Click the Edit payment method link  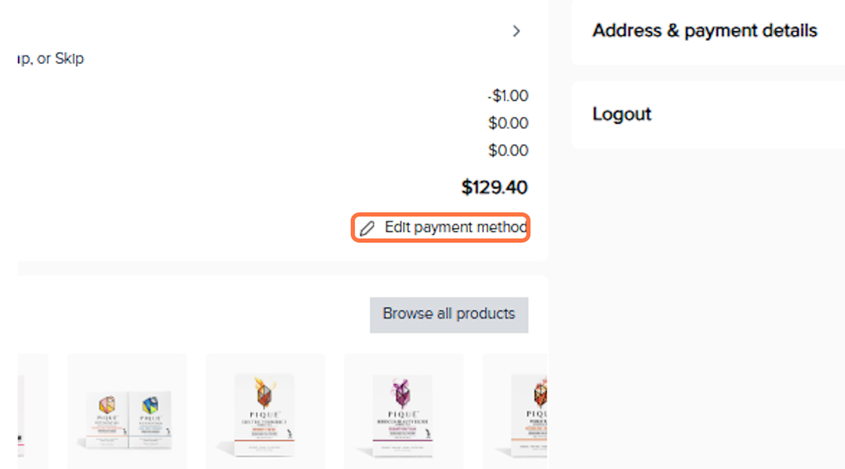[x=455, y=228]
